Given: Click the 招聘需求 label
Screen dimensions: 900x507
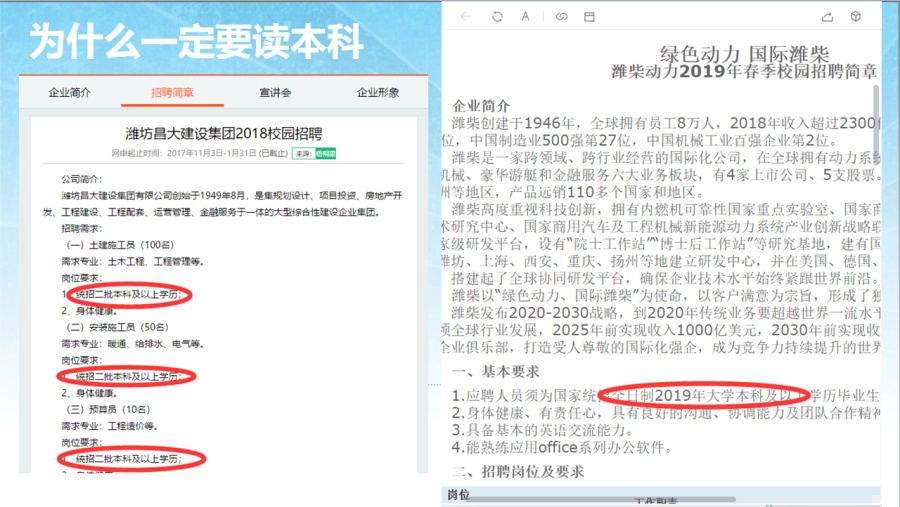Looking at the screenshot, I should click(x=82, y=229).
